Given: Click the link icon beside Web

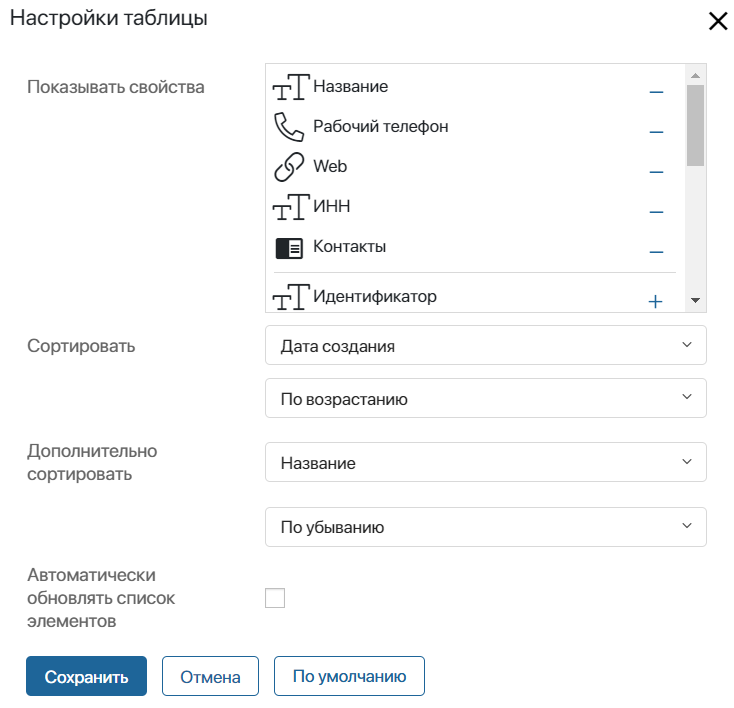Looking at the screenshot, I should point(289,167).
